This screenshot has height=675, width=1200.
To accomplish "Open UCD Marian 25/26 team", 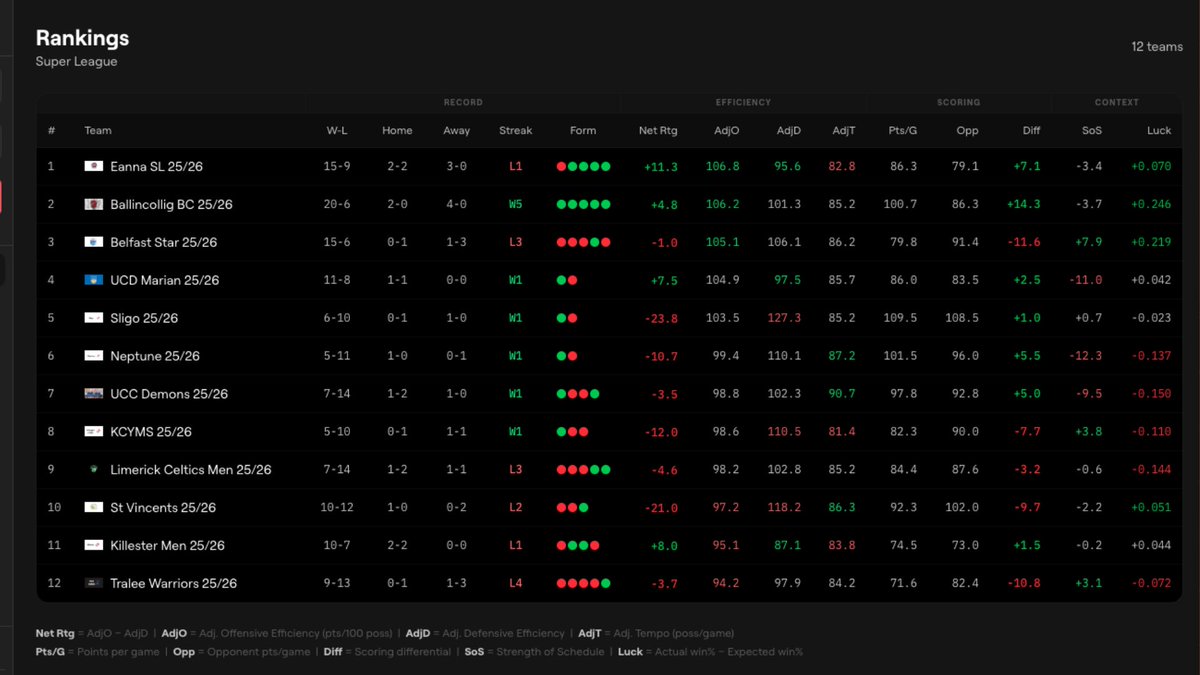I will (x=165, y=280).
